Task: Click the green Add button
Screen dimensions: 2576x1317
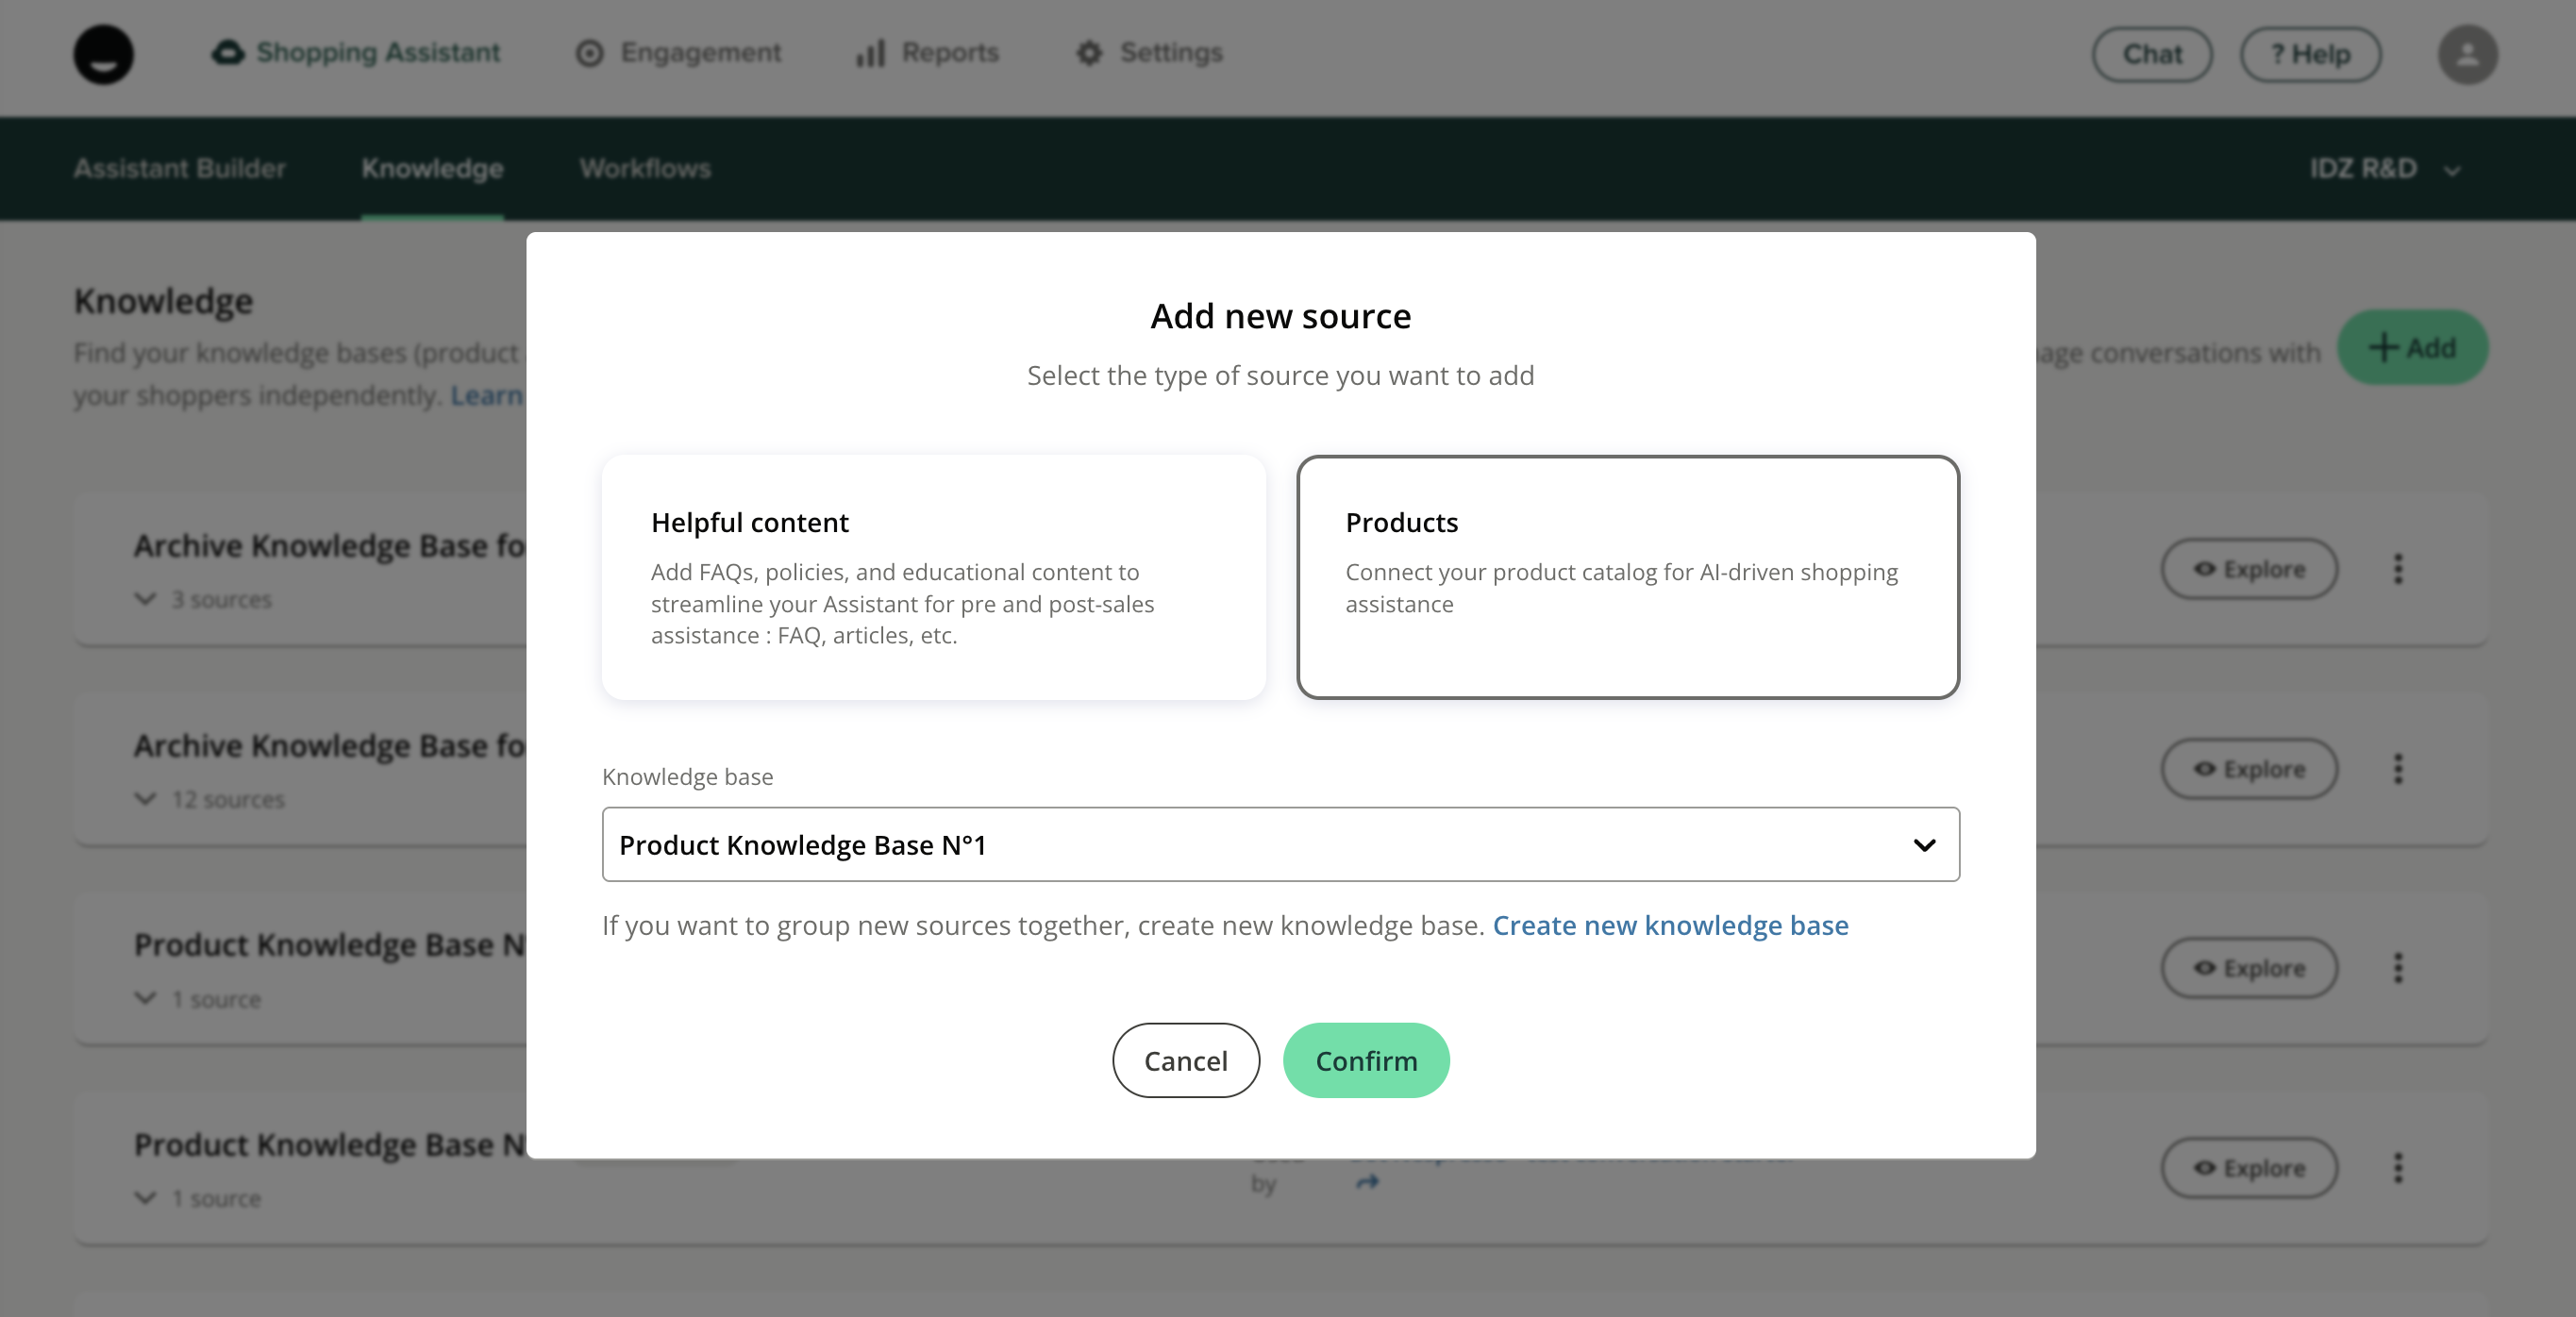Action: (x=2411, y=348)
